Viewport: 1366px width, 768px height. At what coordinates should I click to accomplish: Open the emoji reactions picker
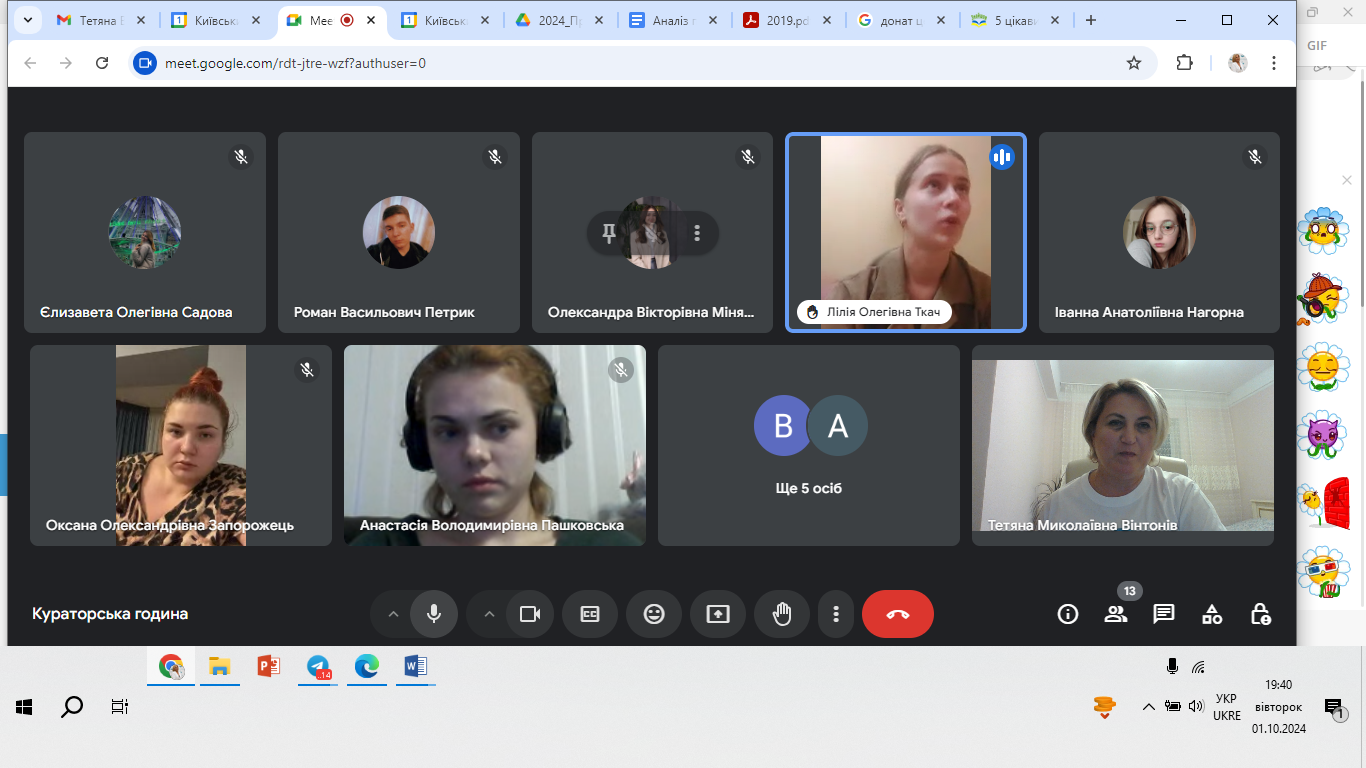tap(654, 614)
